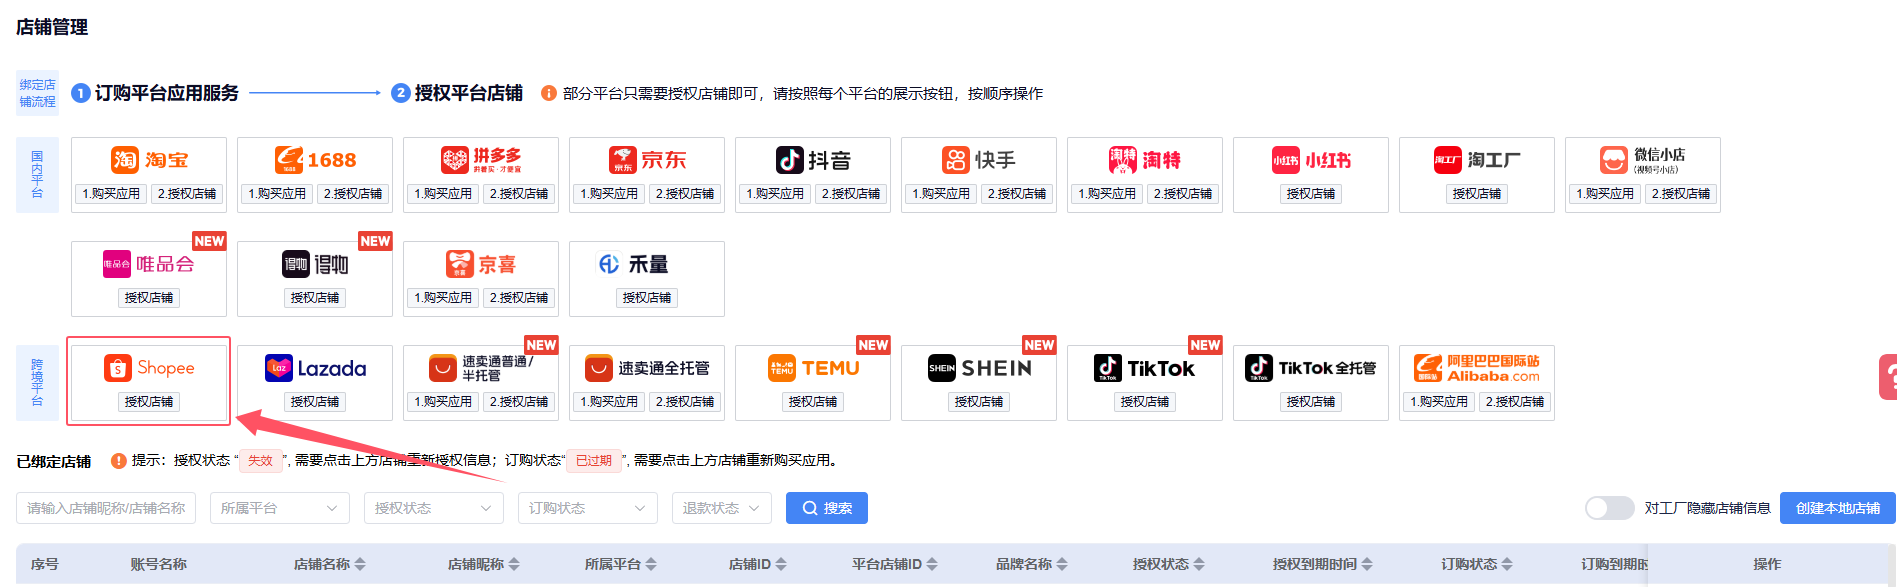This screenshot has width=1897, height=587.
Task: Click 1.购买应用 under 抖音
Action: click(775, 193)
